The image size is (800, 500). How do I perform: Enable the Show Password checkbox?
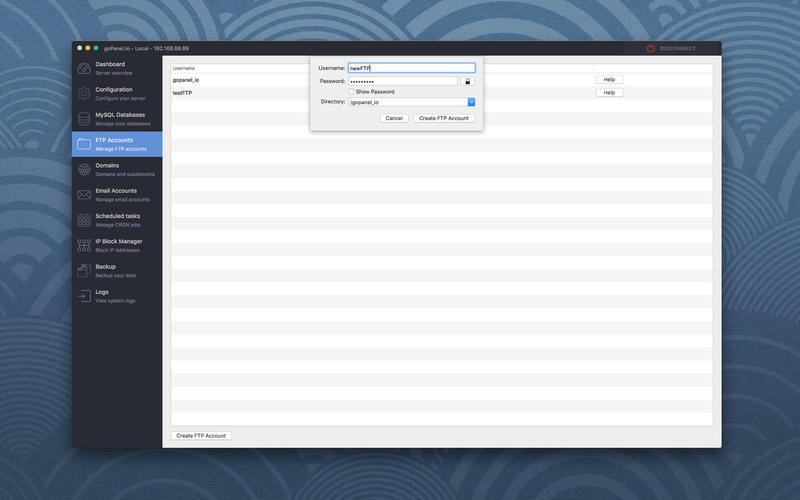[351, 91]
